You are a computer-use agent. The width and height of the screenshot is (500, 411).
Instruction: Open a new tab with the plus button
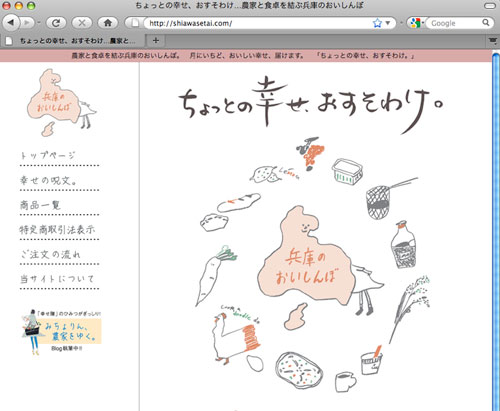click(x=156, y=41)
